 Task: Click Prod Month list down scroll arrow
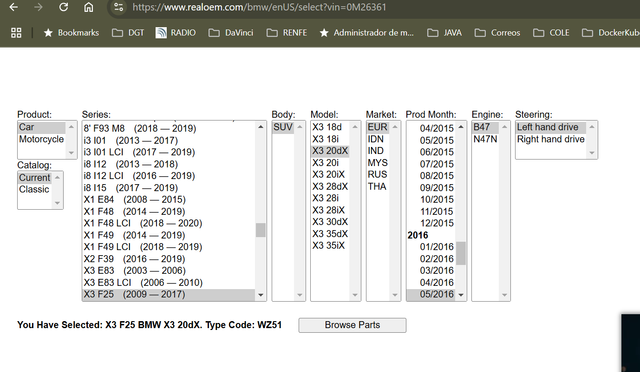click(x=461, y=295)
